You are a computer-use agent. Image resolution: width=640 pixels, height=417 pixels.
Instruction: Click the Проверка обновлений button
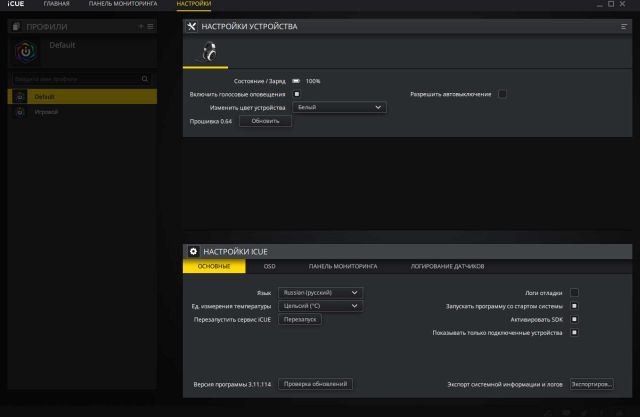(315, 384)
